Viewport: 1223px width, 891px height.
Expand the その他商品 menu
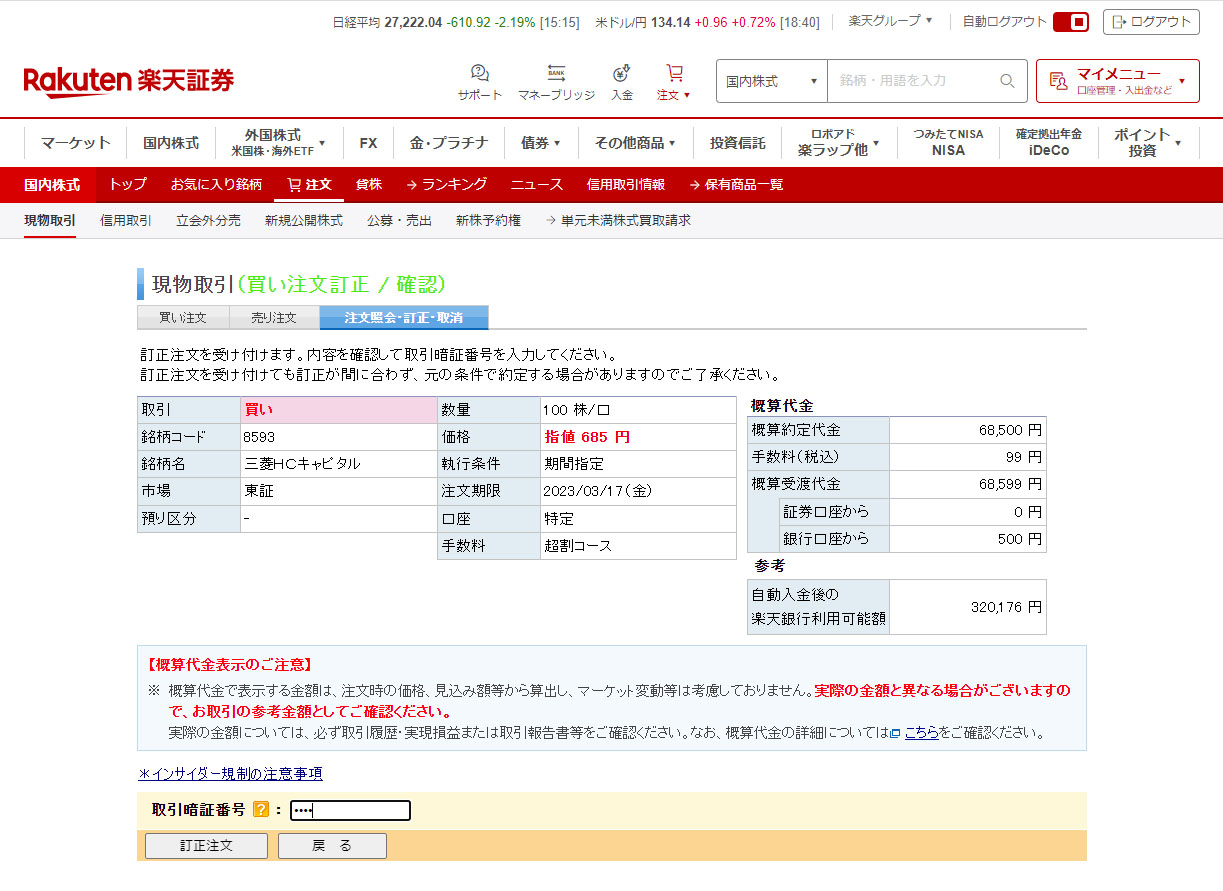click(x=635, y=143)
